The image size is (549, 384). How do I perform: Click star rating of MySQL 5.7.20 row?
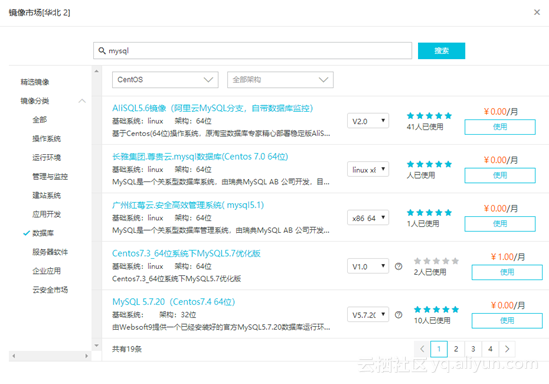(x=436, y=309)
